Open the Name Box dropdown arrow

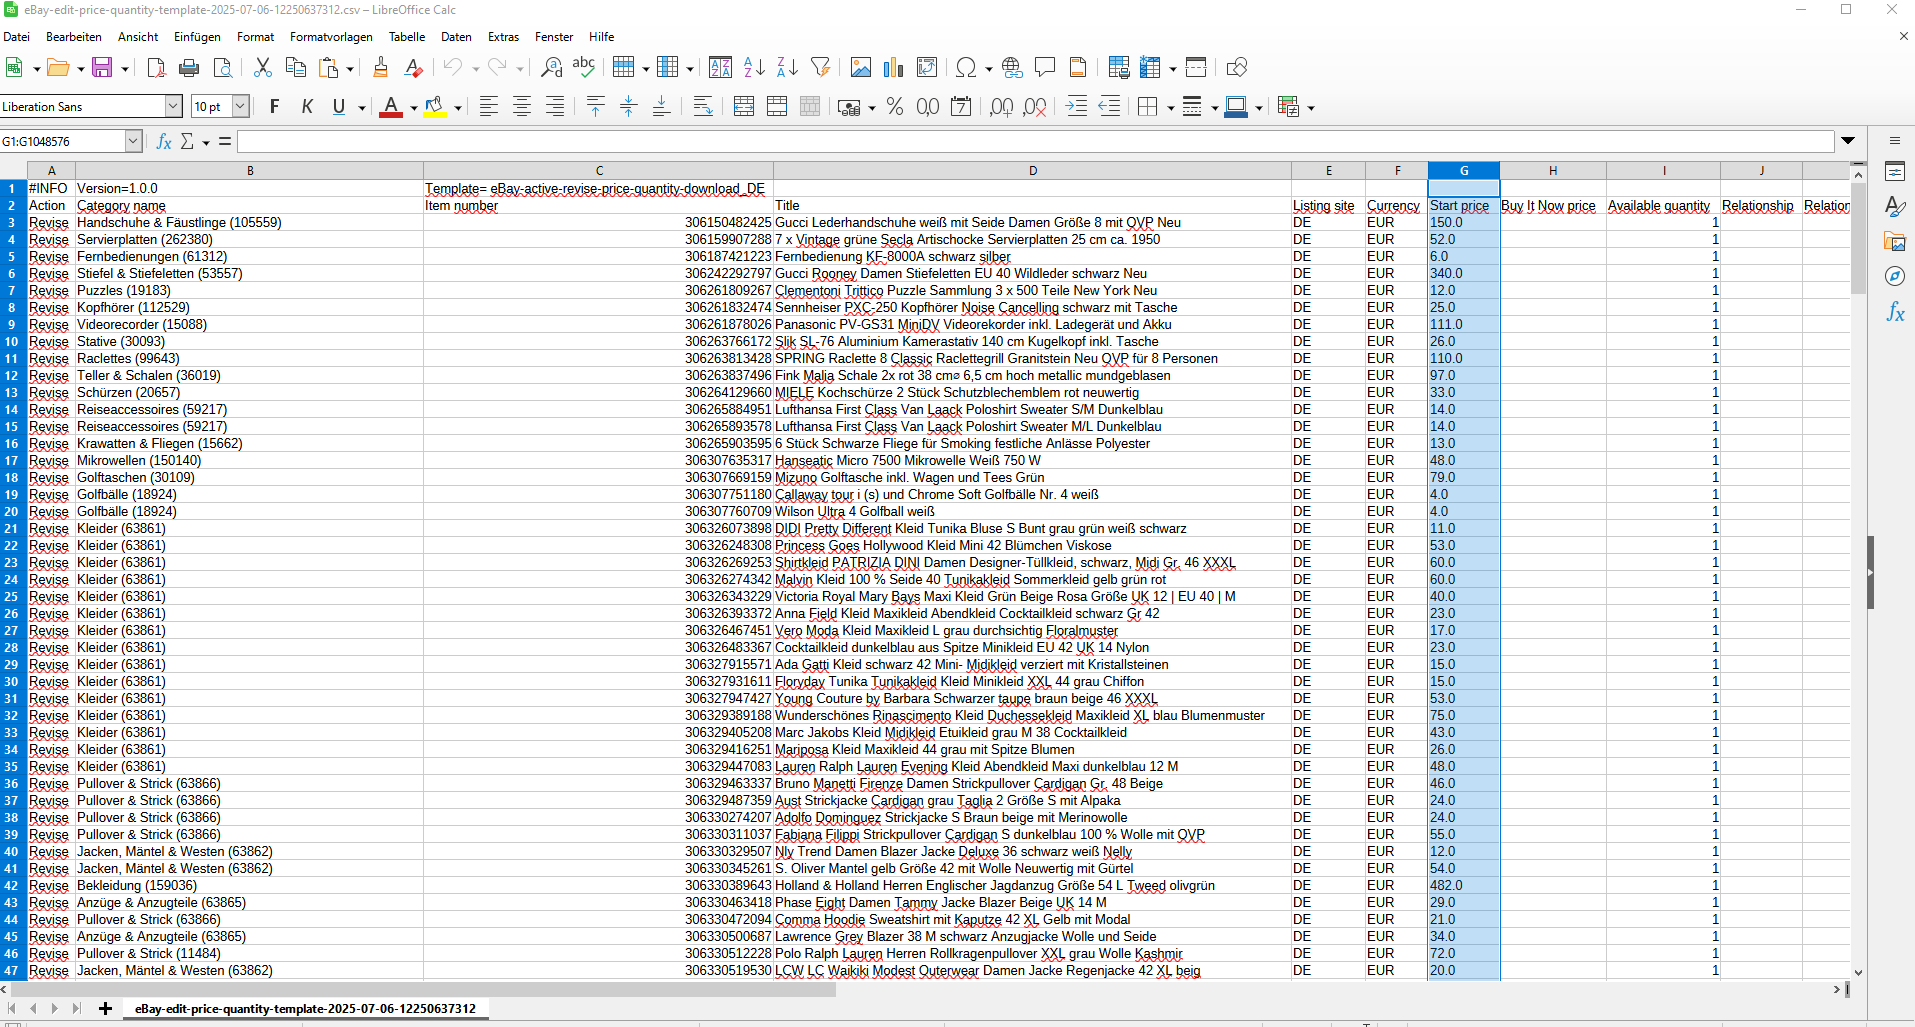133,142
